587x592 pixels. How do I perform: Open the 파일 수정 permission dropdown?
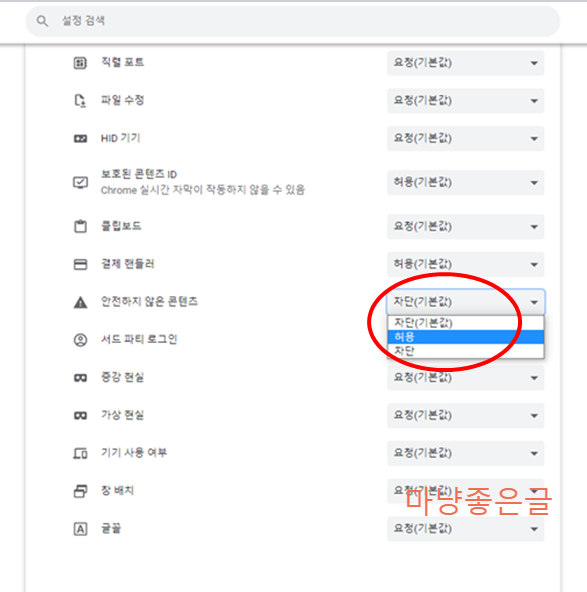465,101
